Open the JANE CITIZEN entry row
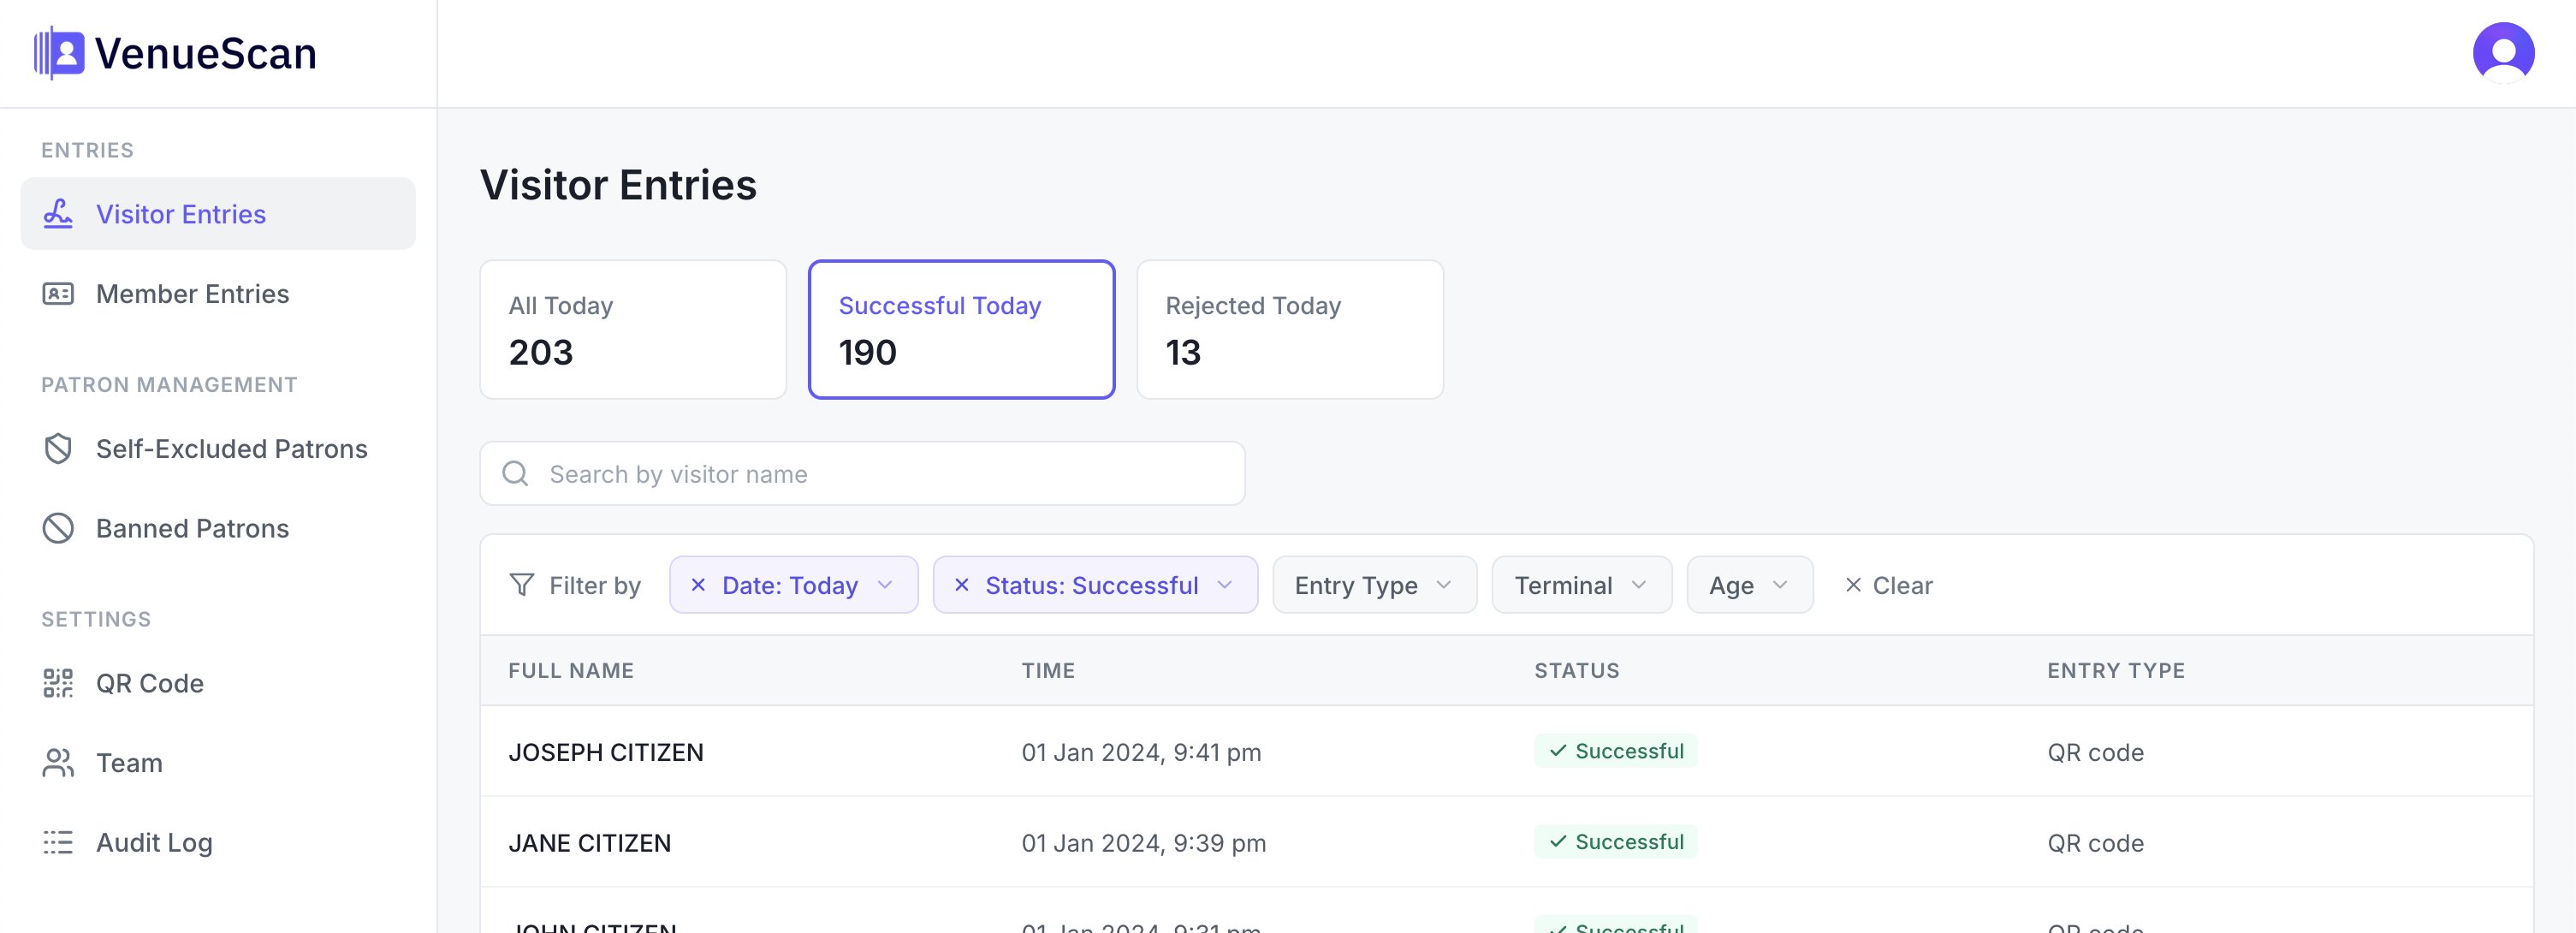This screenshot has width=2576, height=933. click(1506, 842)
